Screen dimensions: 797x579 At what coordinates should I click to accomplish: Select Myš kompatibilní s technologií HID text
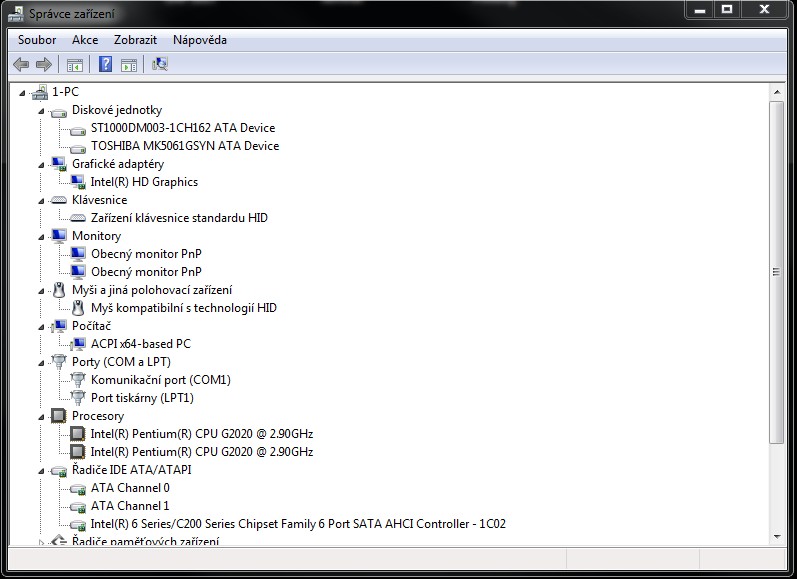(184, 308)
